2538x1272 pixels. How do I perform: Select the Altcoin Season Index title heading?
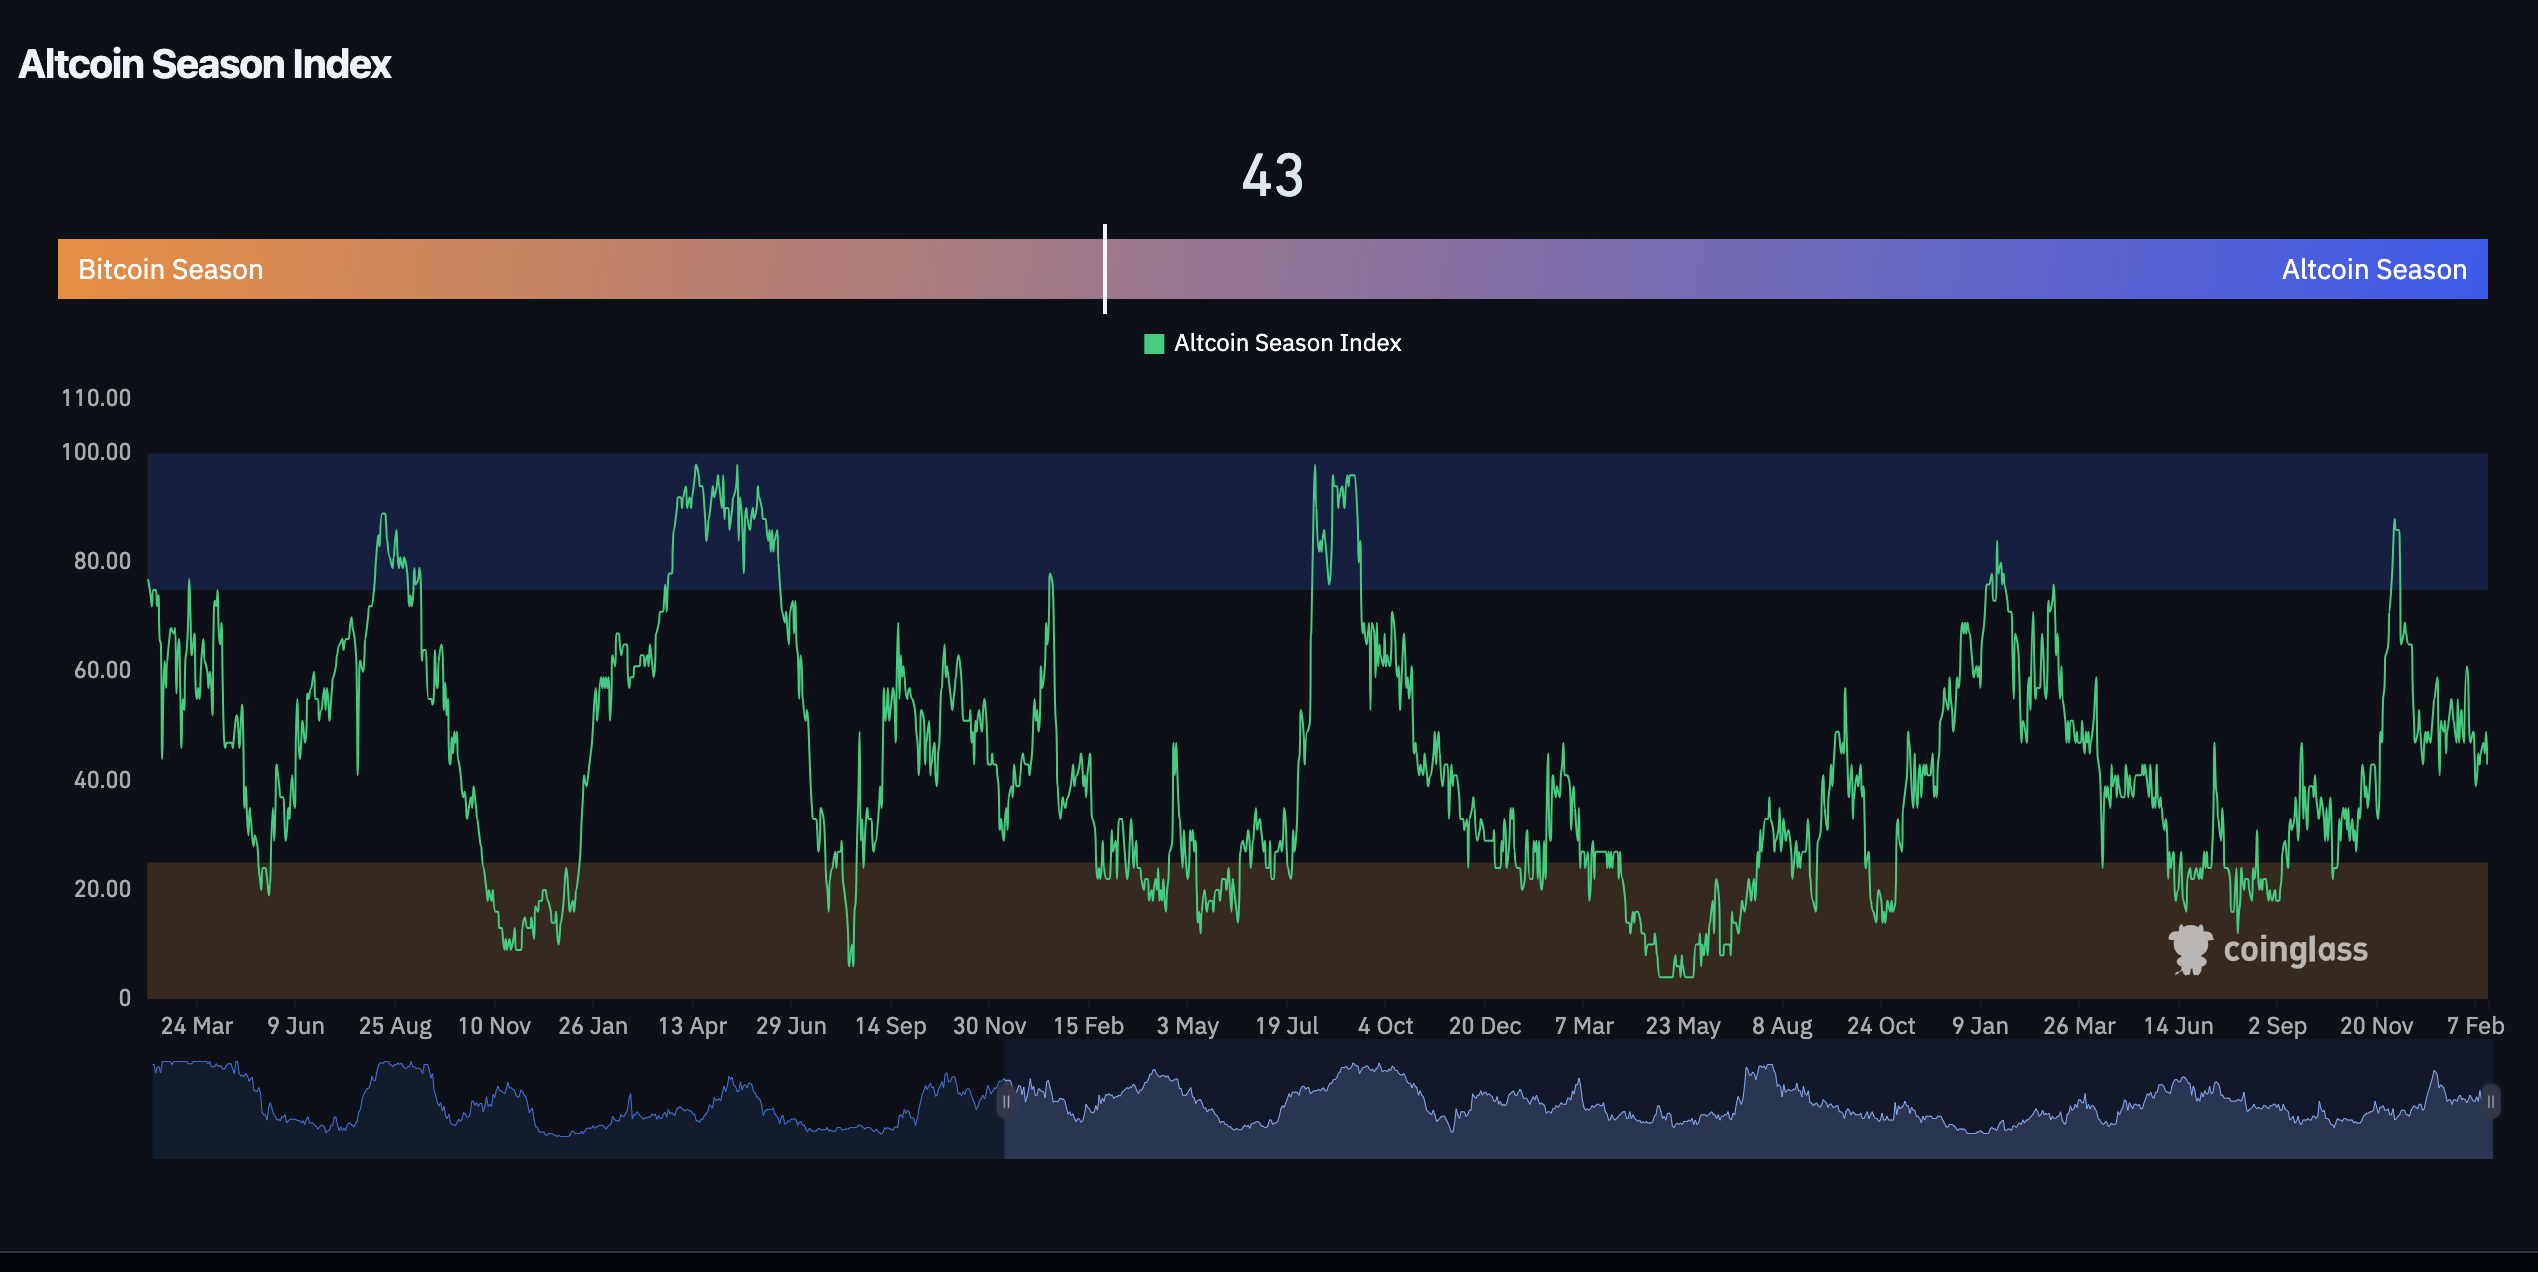point(204,64)
